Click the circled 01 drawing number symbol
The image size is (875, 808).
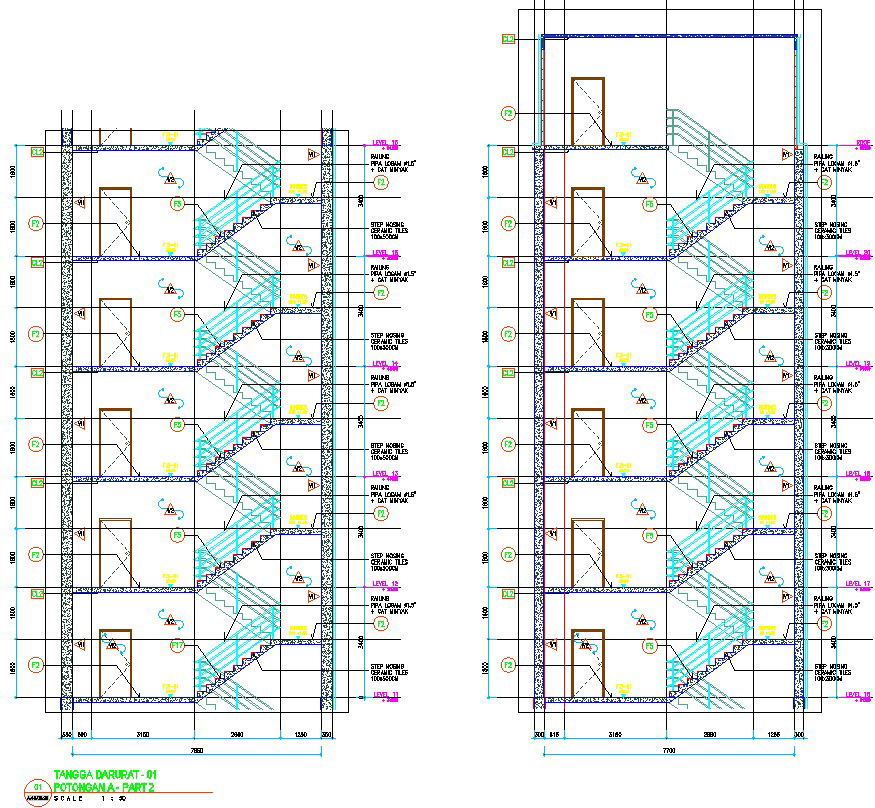pyautogui.click(x=39, y=787)
